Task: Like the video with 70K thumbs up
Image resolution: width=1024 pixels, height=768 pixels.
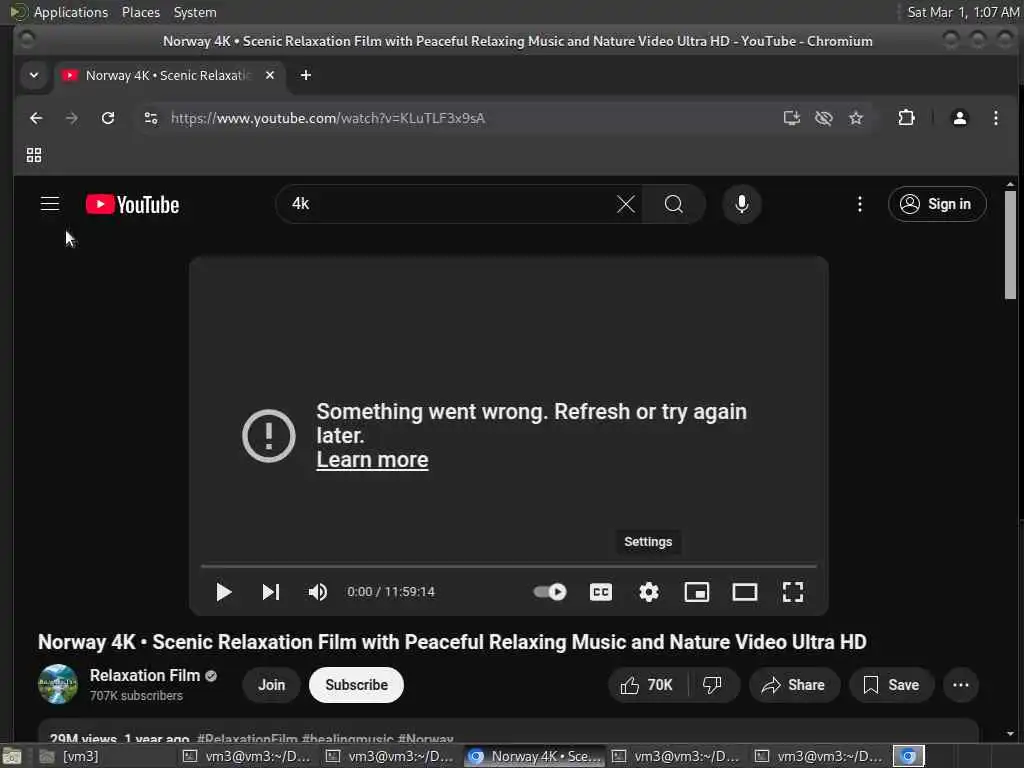Action: [x=647, y=684]
